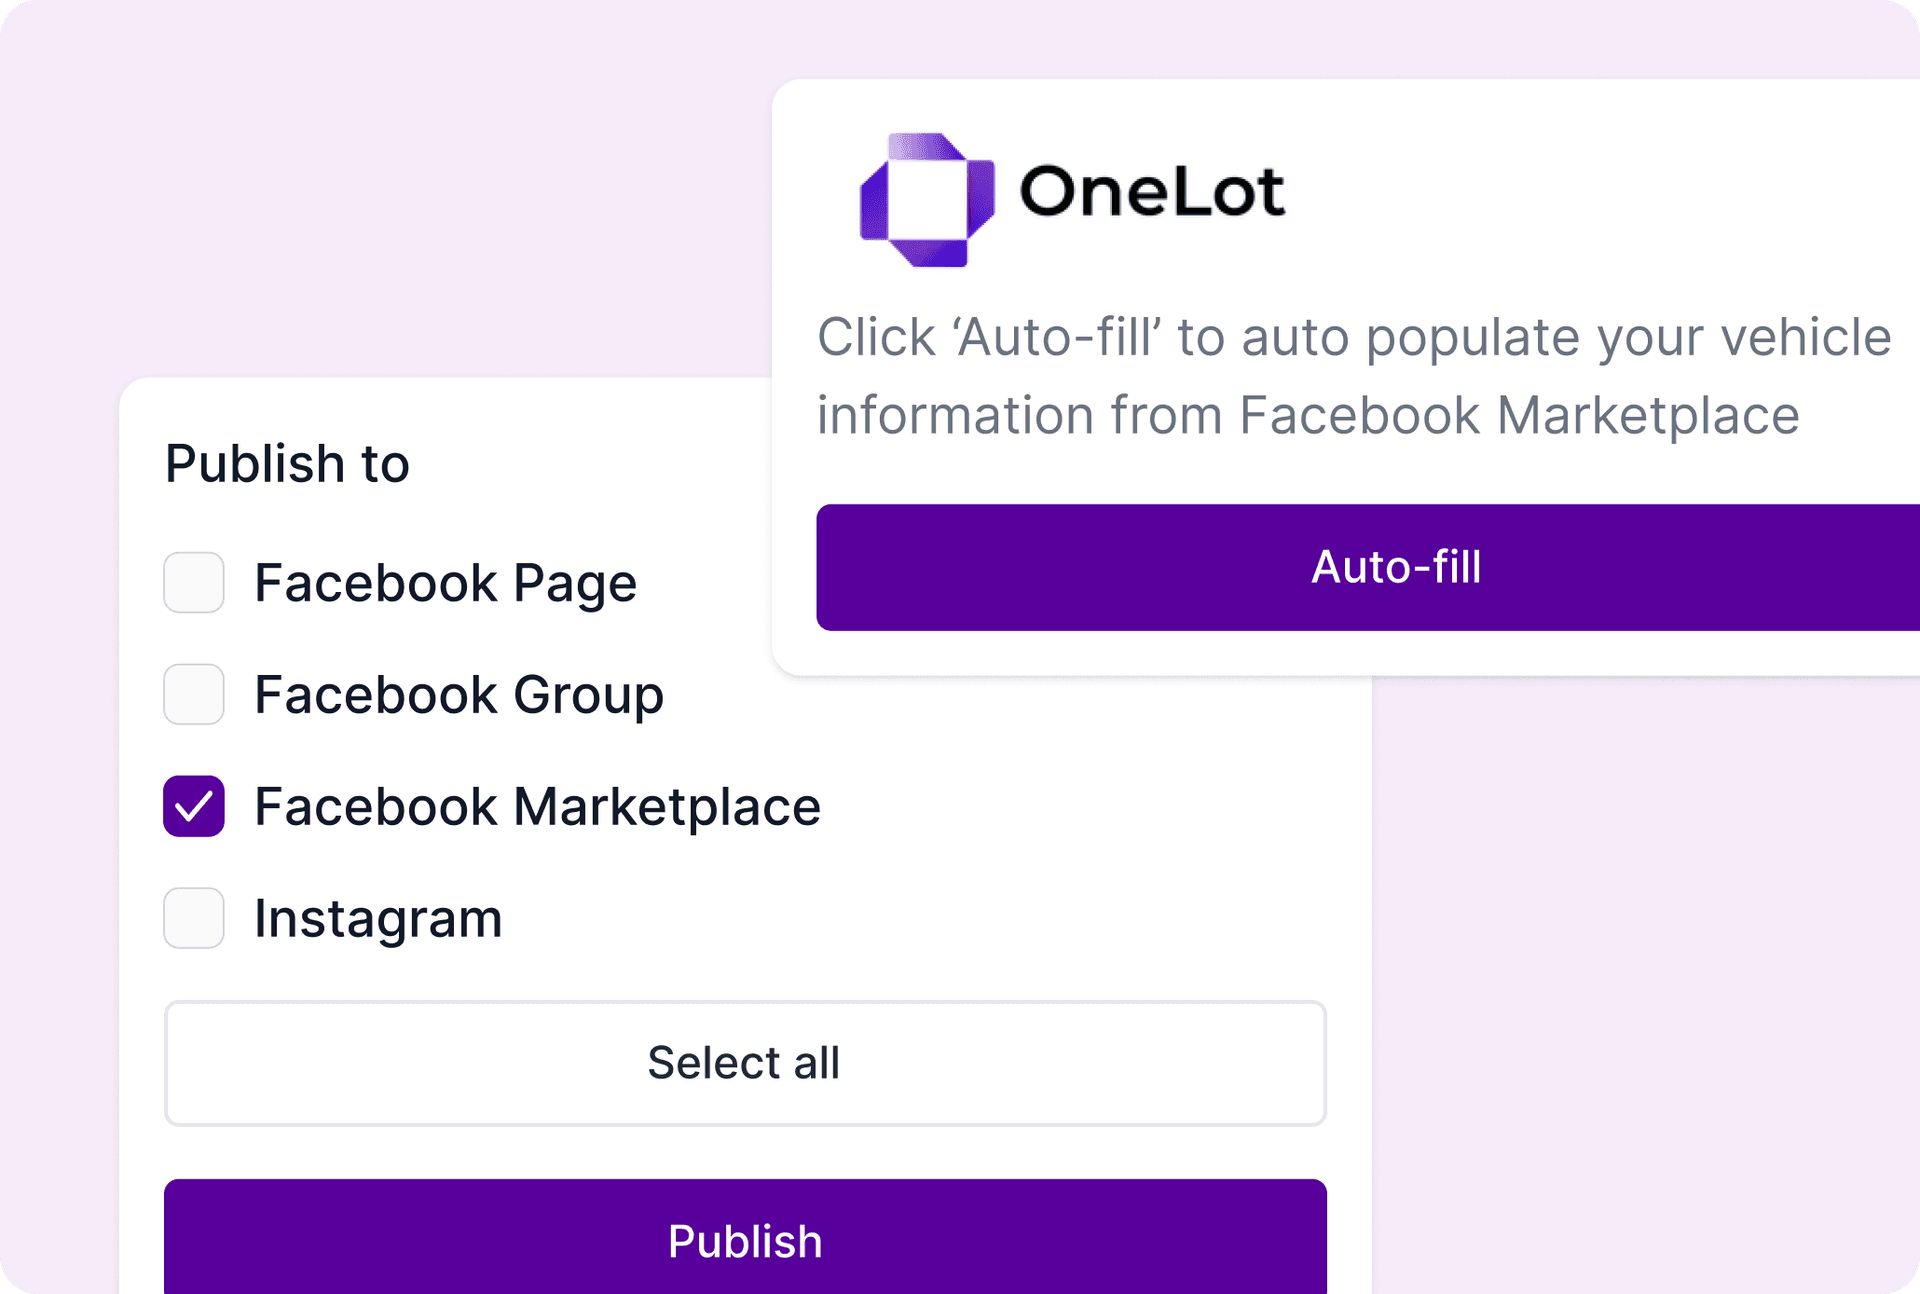The image size is (1920, 1294).
Task: Click the "Publish to" heading
Action: tap(287, 464)
